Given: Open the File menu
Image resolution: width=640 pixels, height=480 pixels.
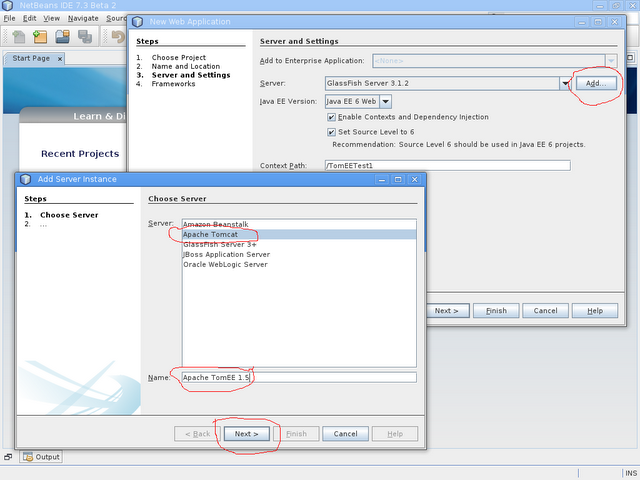Looking at the screenshot, I should click(9, 18).
